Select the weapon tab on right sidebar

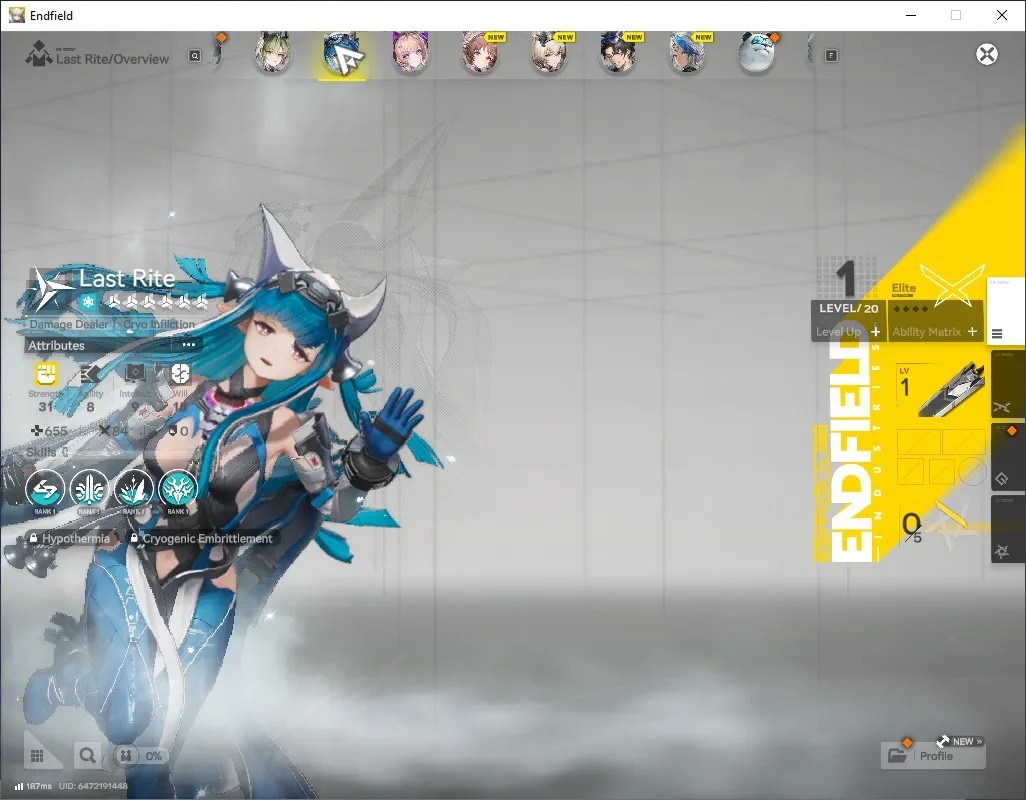(1008, 385)
